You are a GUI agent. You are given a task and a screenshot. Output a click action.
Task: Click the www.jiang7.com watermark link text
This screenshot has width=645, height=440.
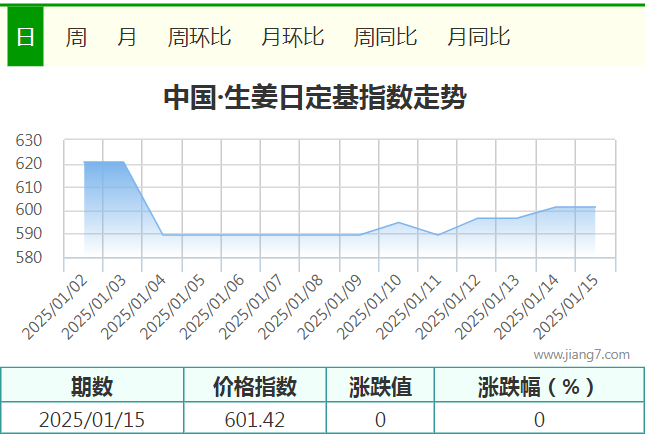(581, 354)
